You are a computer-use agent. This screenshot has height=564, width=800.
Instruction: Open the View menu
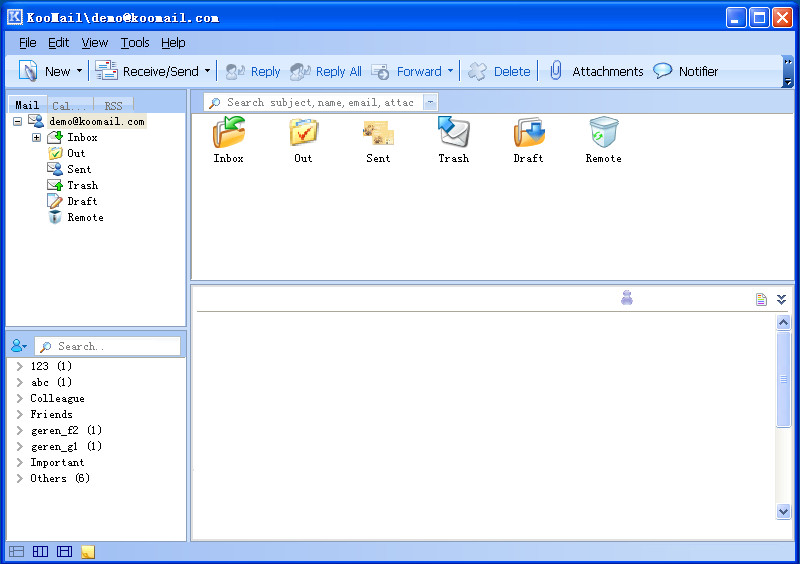click(x=95, y=43)
